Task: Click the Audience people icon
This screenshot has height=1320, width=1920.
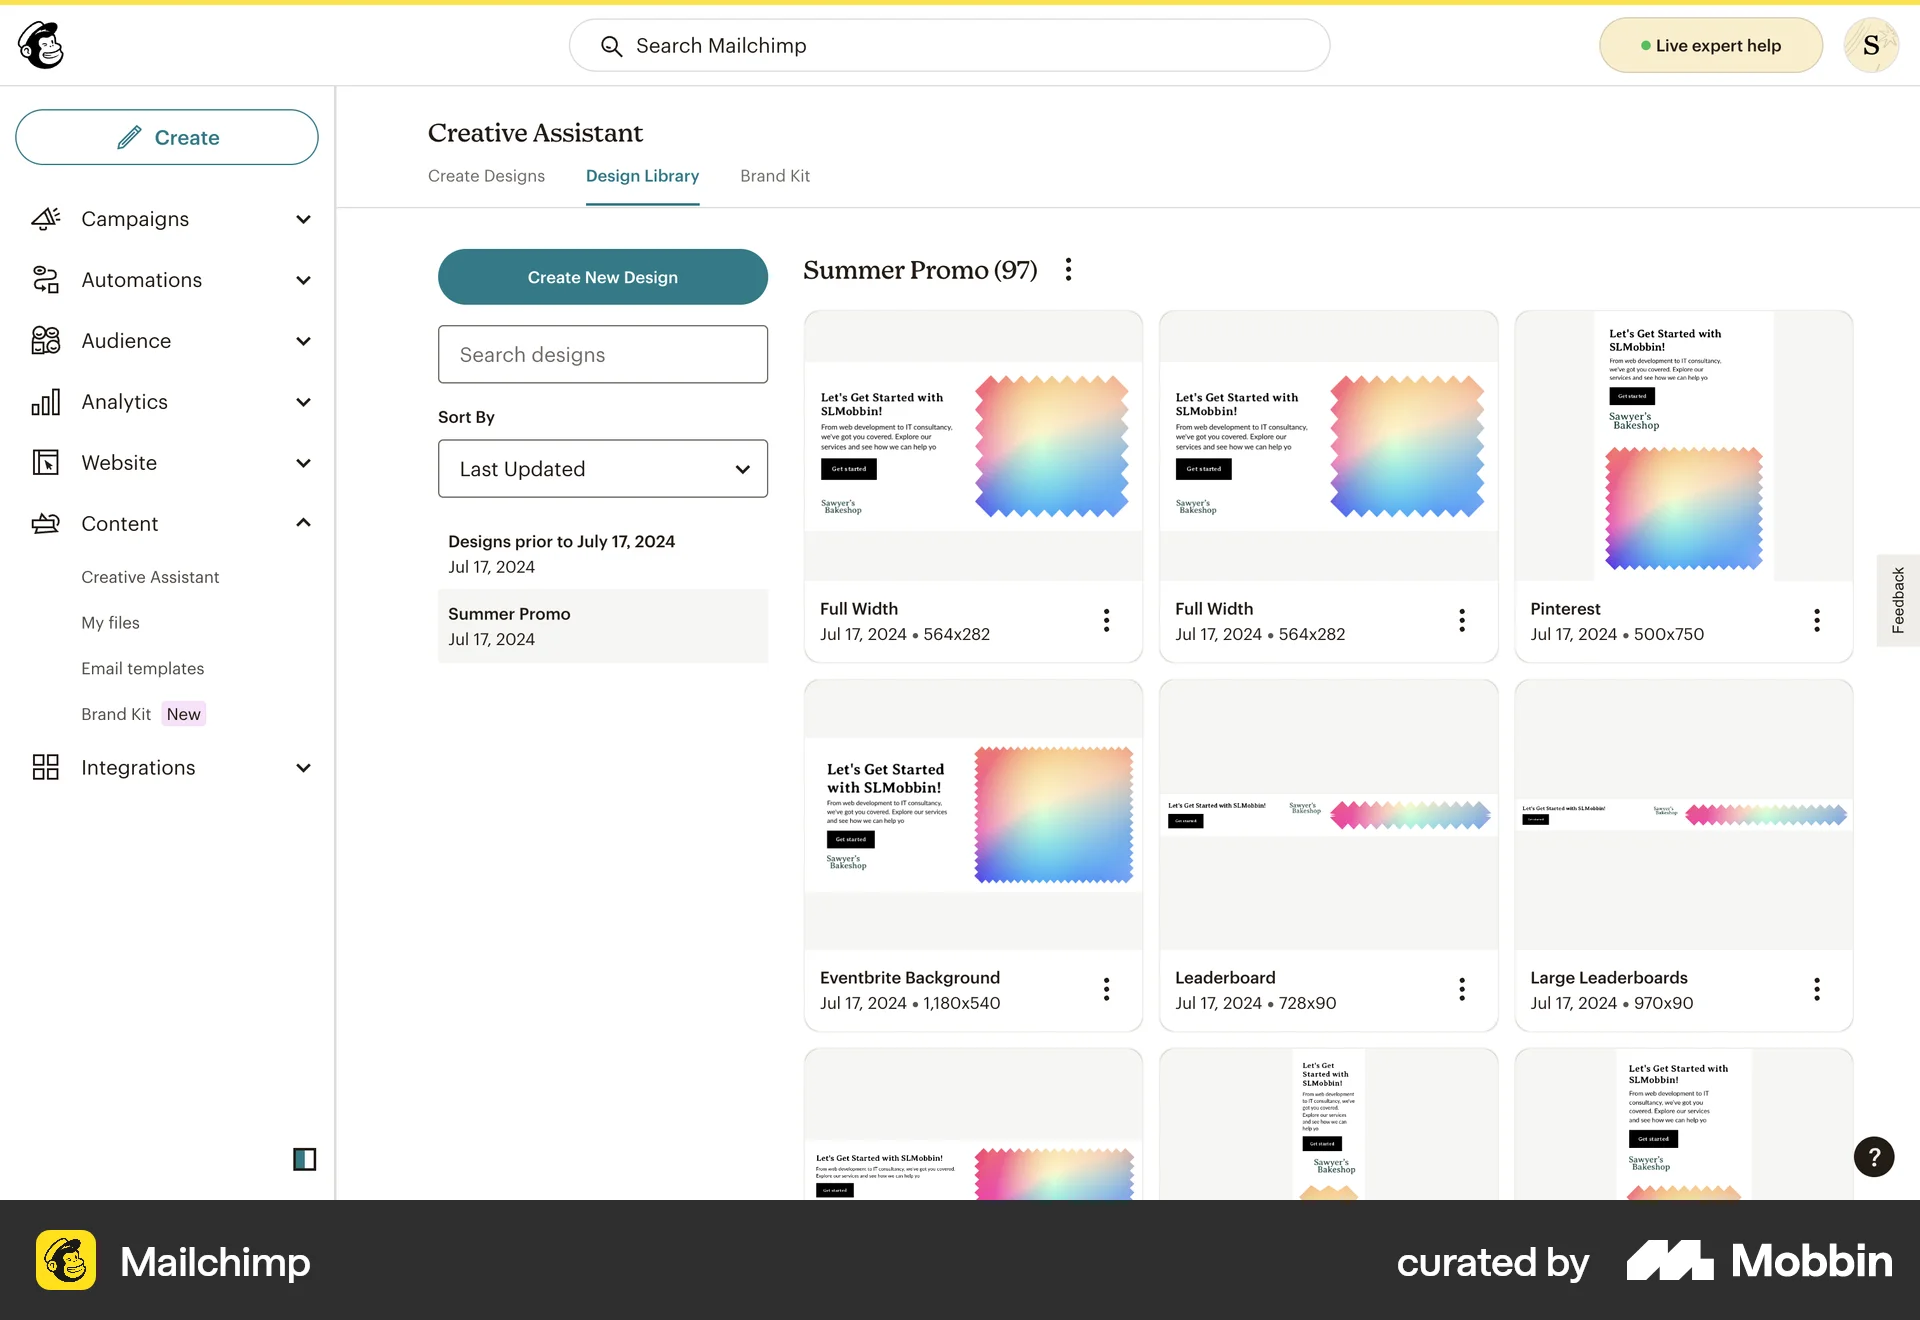Action: pyautogui.click(x=46, y=341)
